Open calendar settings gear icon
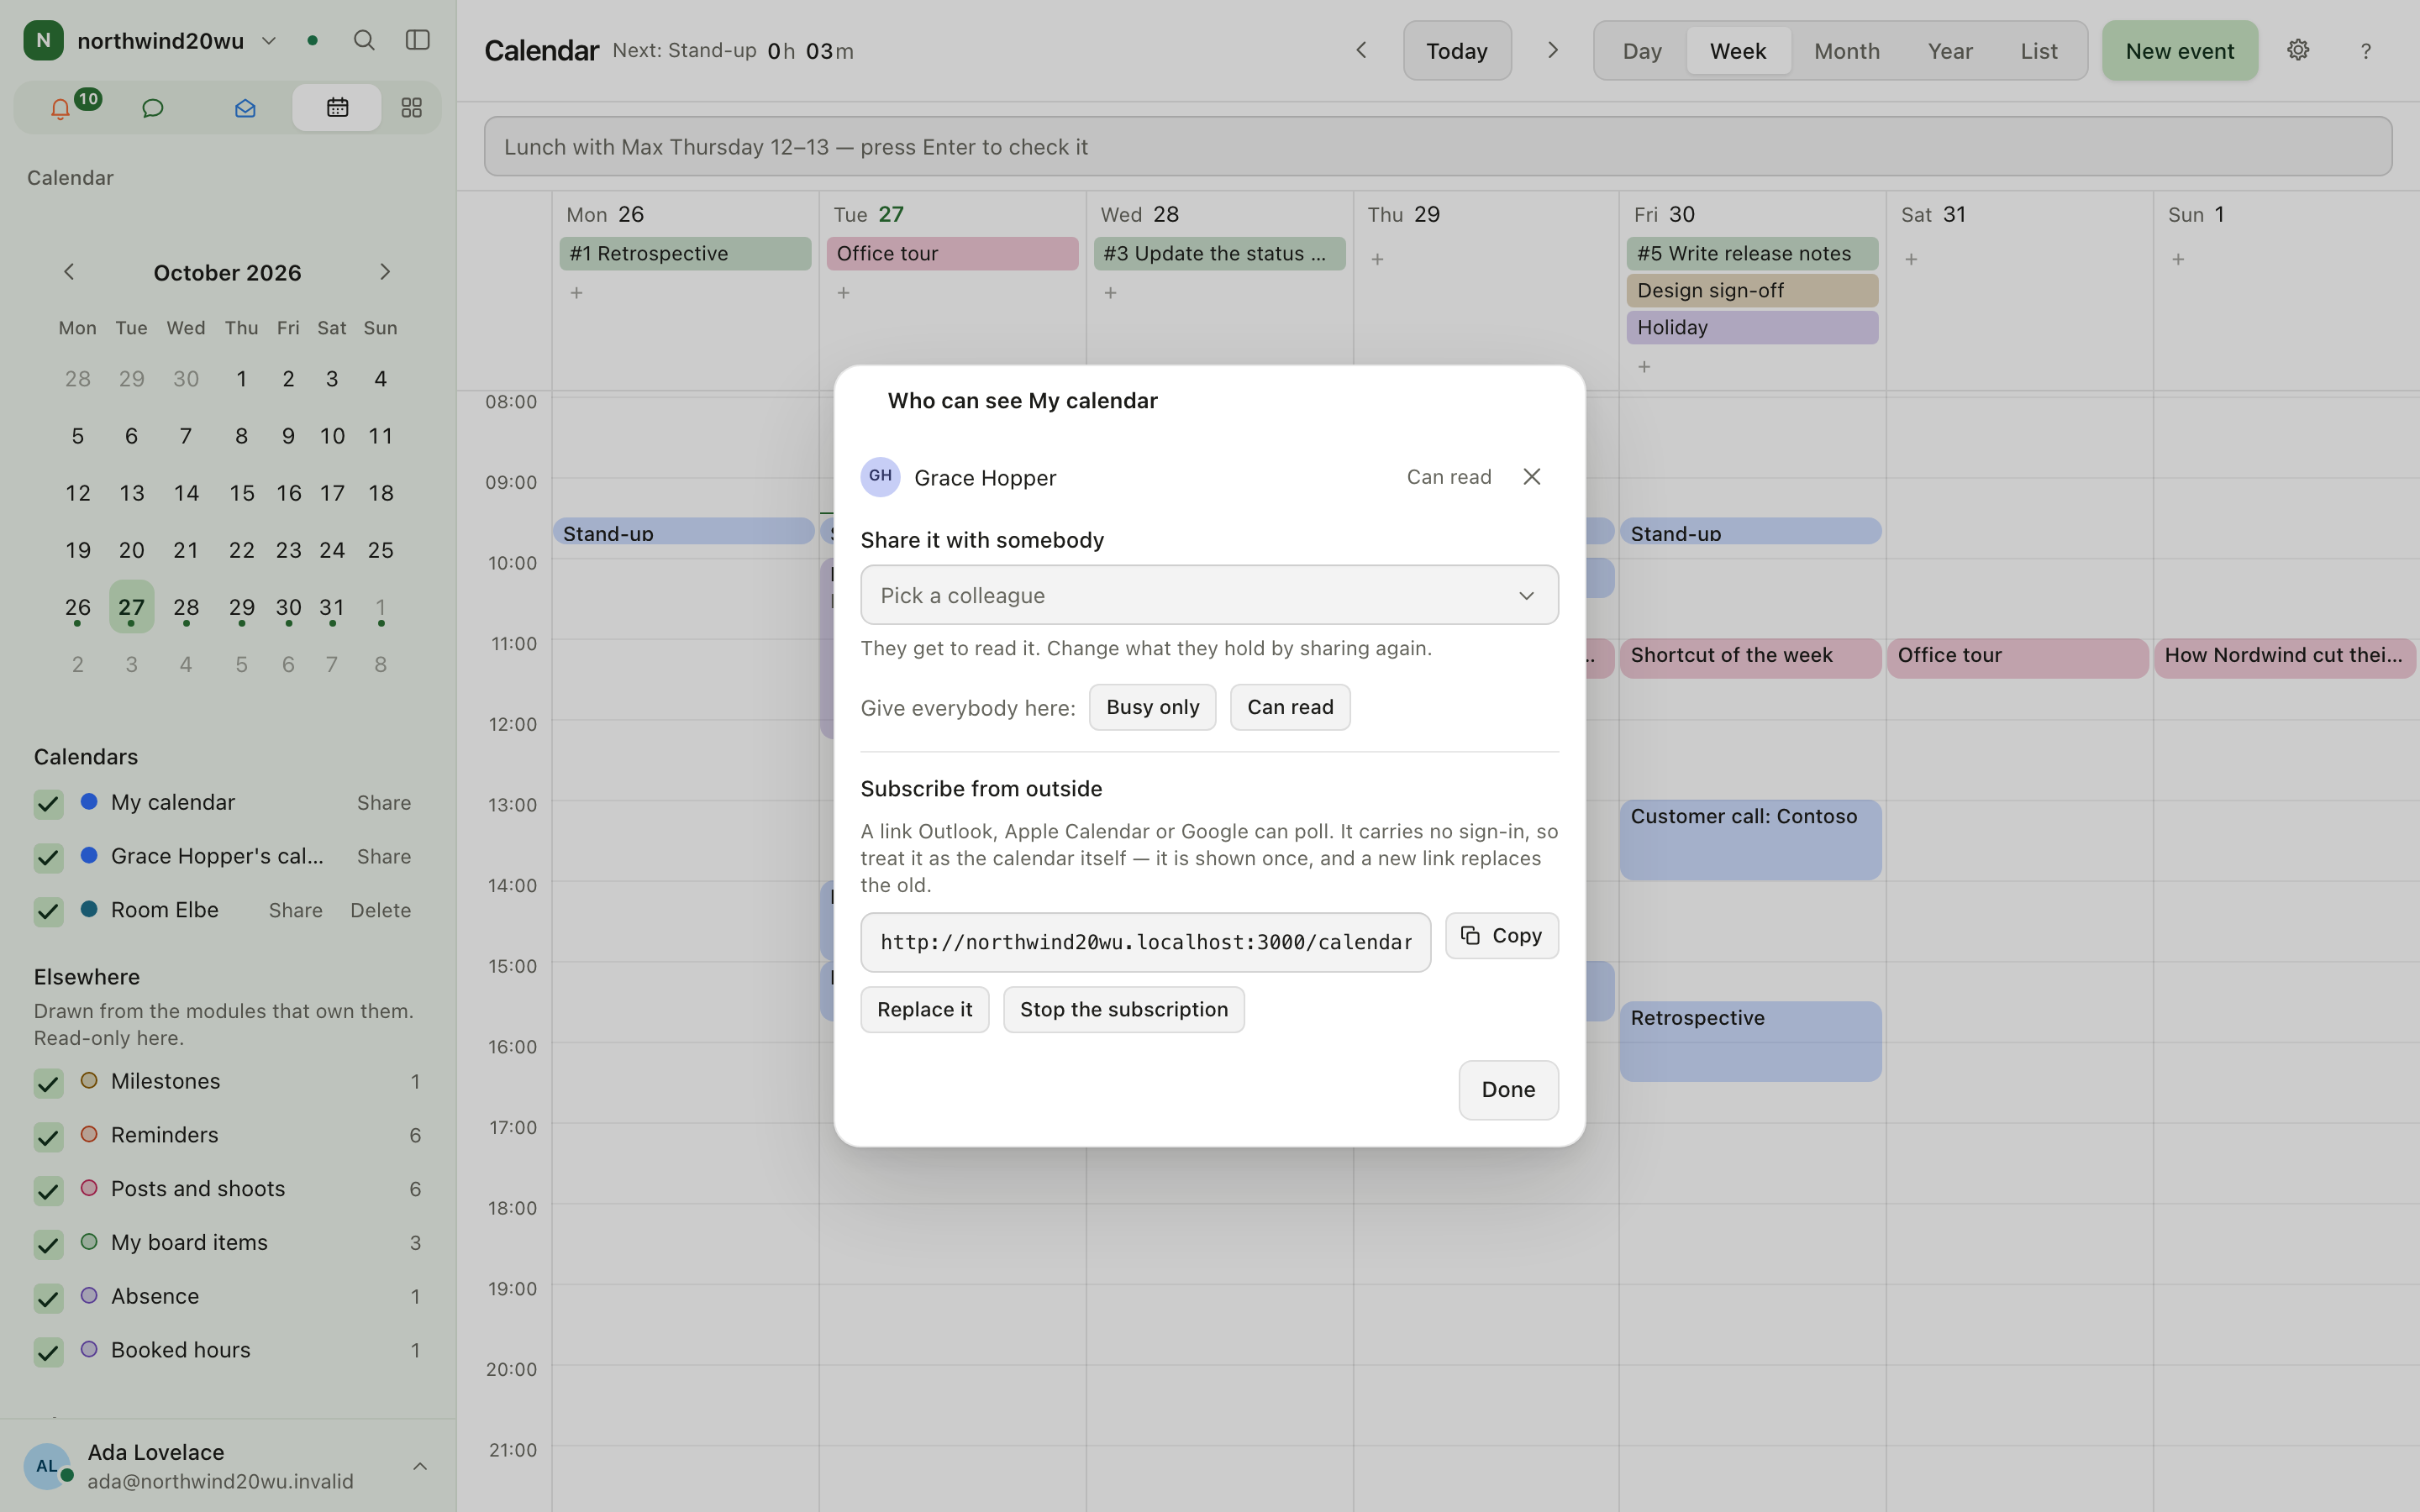This screenshot has height=1512, width=2420. click(x=2297, y=50)
